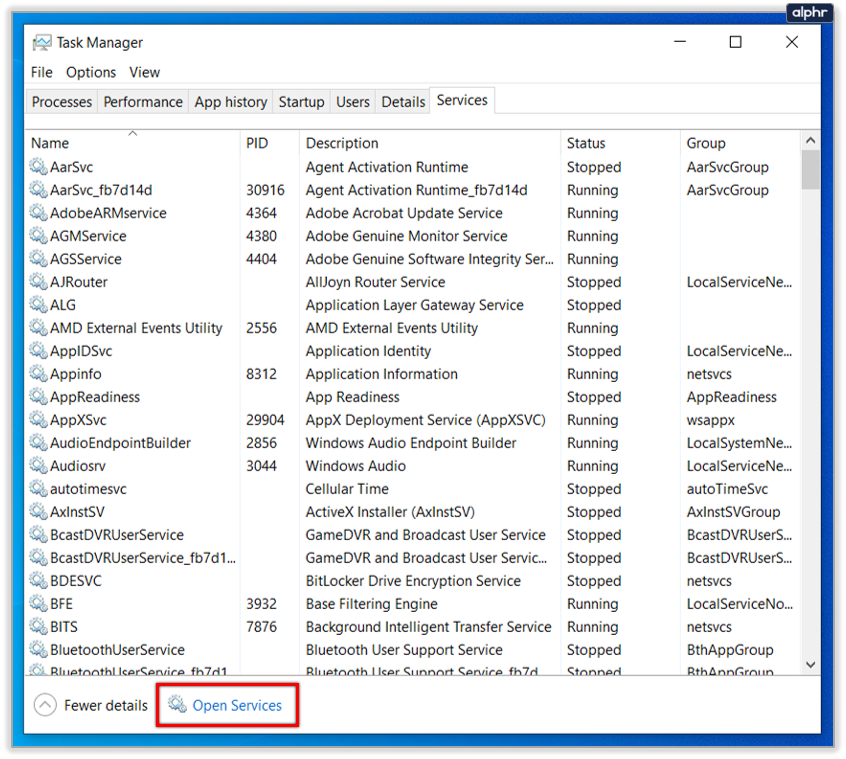Click the gear icon in Open Services link
Screen dimensions: 846x759
tap(177, 704)
